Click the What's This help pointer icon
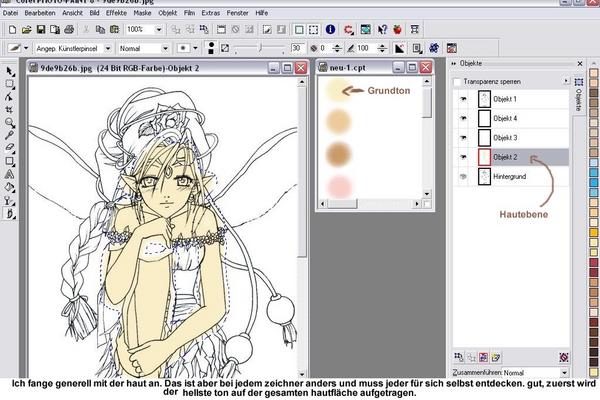This screenshot has height=400, width=600. coord(382,29)
